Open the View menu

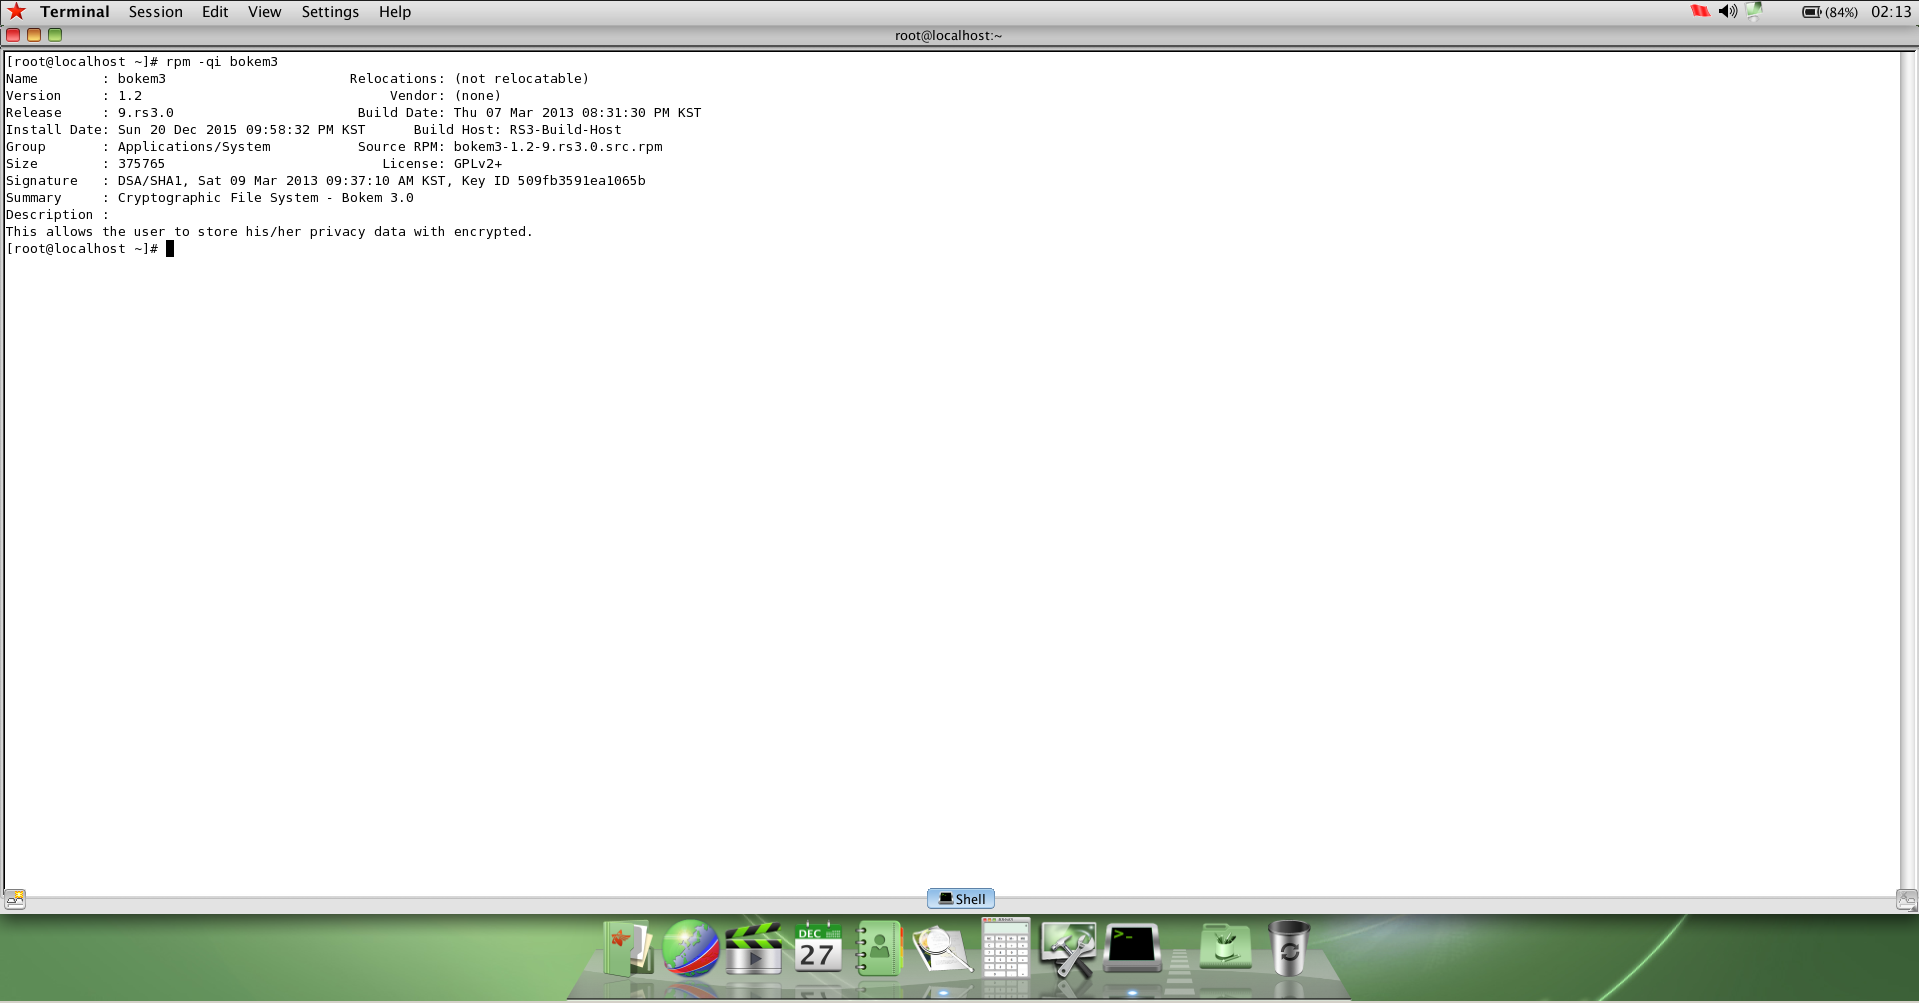point(265,12)
